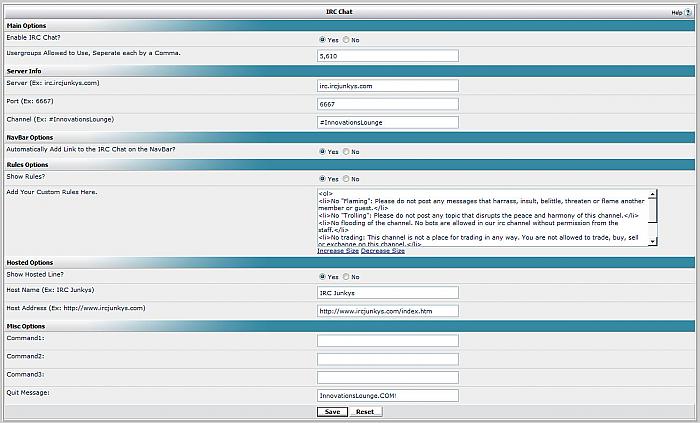The width and height of the screenshot is (700, 423).
Task: Click the Help question mark icon
Action: click(x=688, y=12)
